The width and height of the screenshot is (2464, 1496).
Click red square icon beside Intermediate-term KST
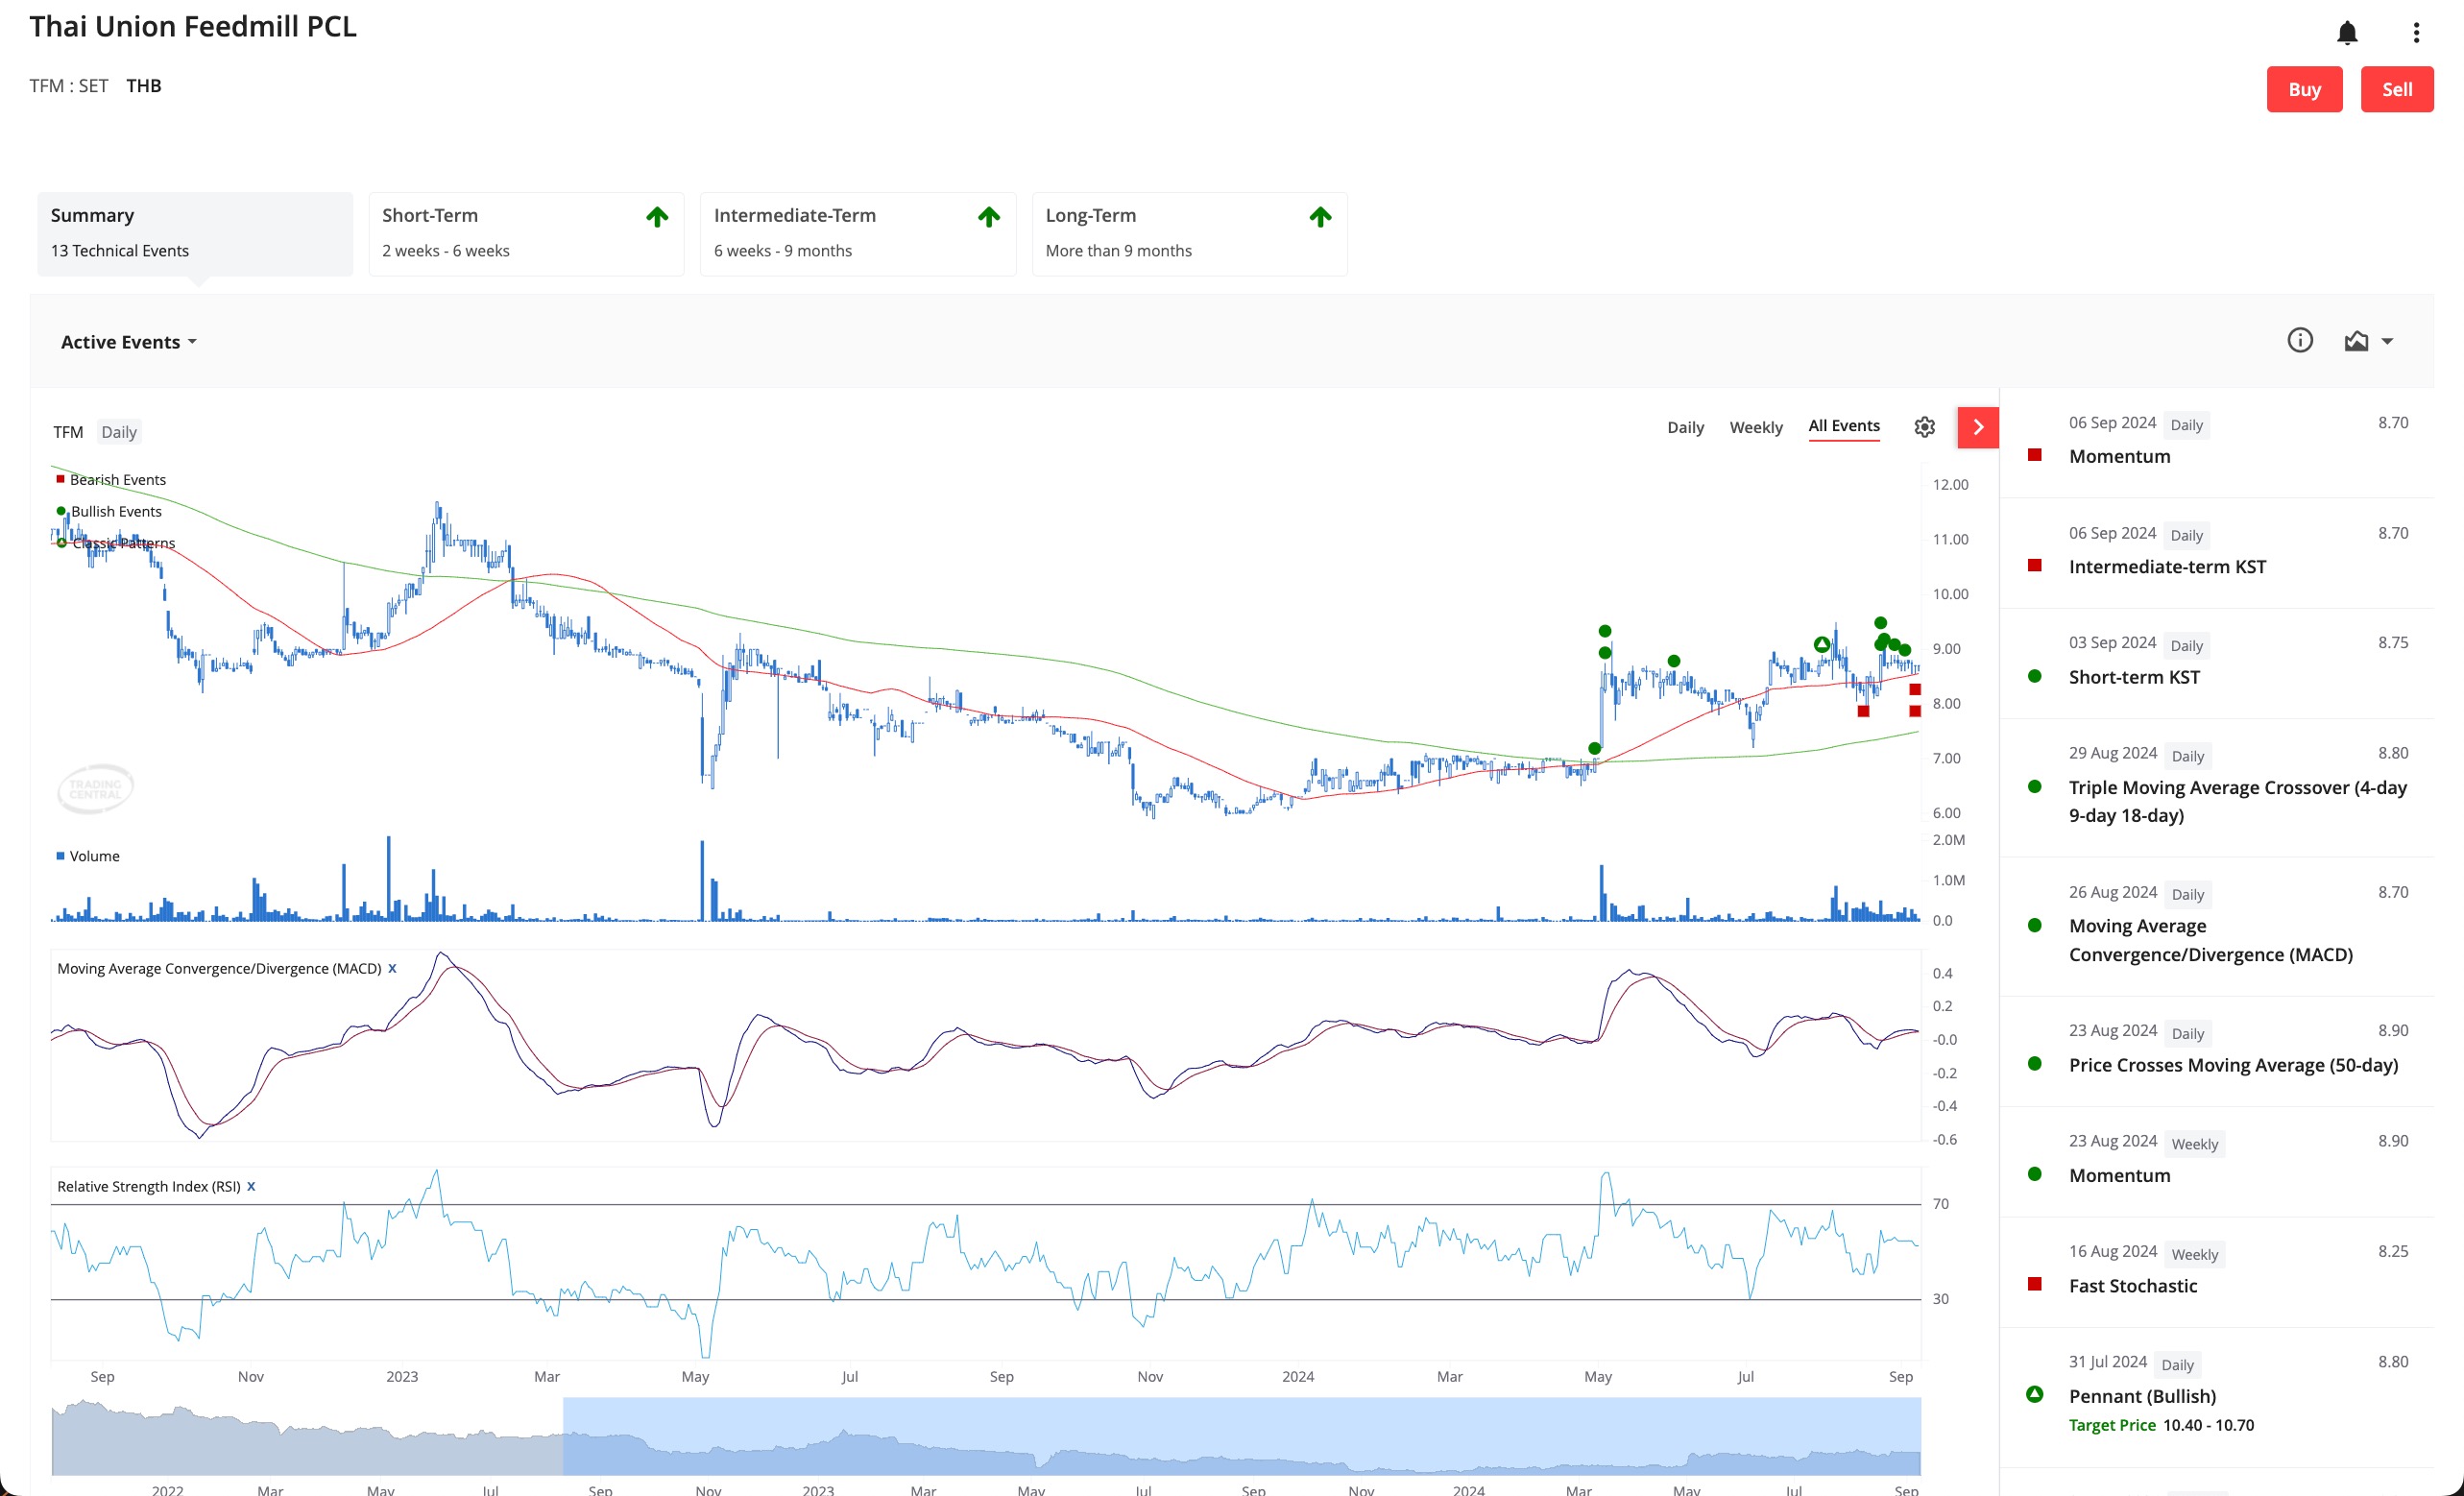(x=2034, y=565)
